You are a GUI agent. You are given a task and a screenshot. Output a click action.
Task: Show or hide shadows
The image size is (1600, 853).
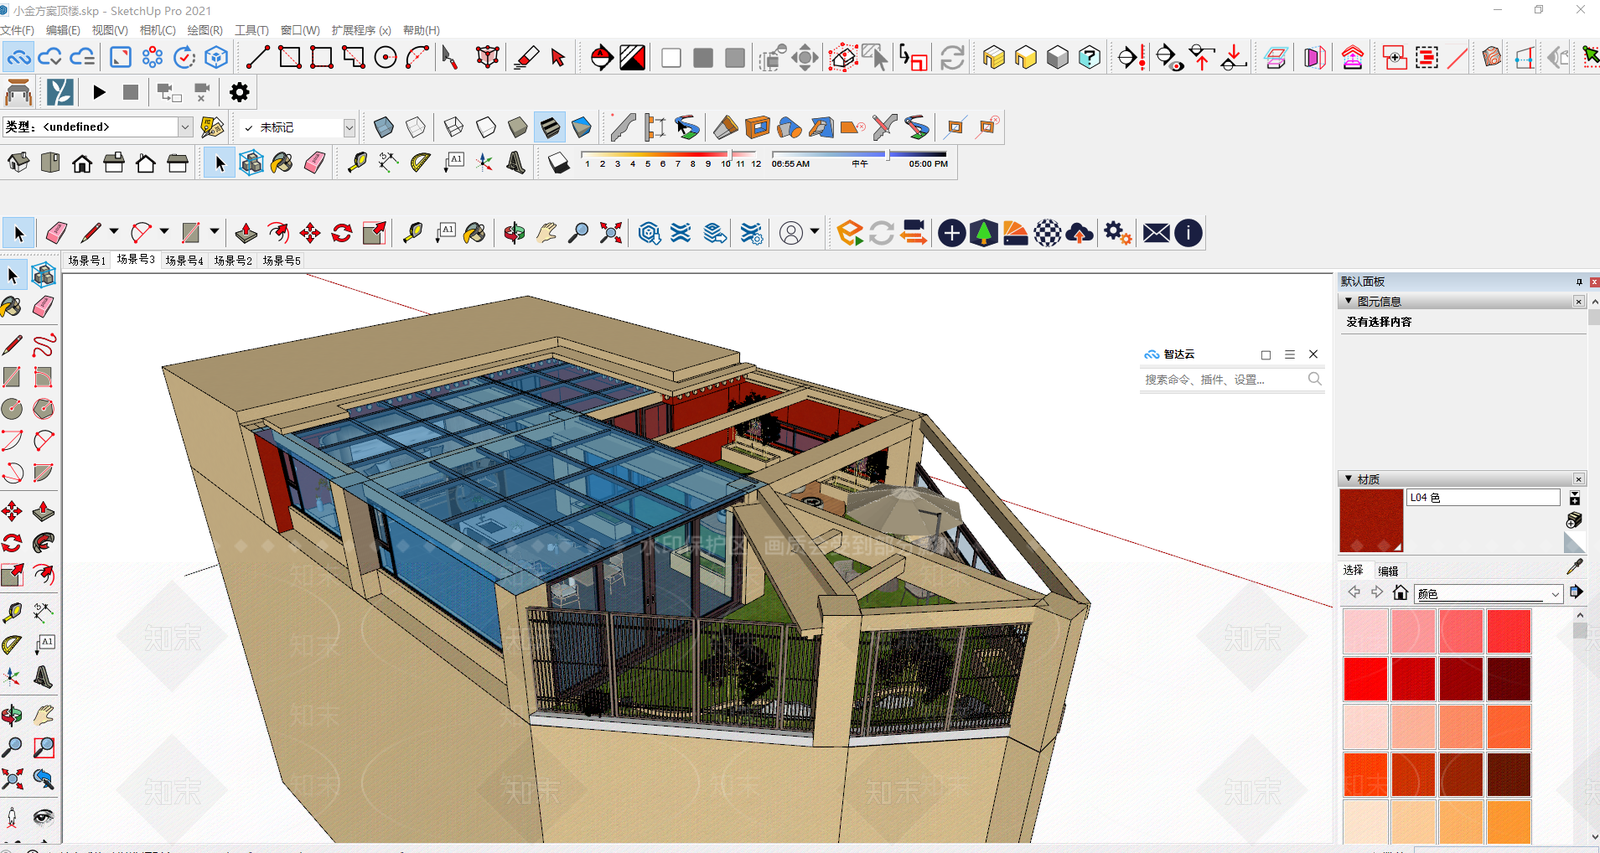tap(559, 163)
